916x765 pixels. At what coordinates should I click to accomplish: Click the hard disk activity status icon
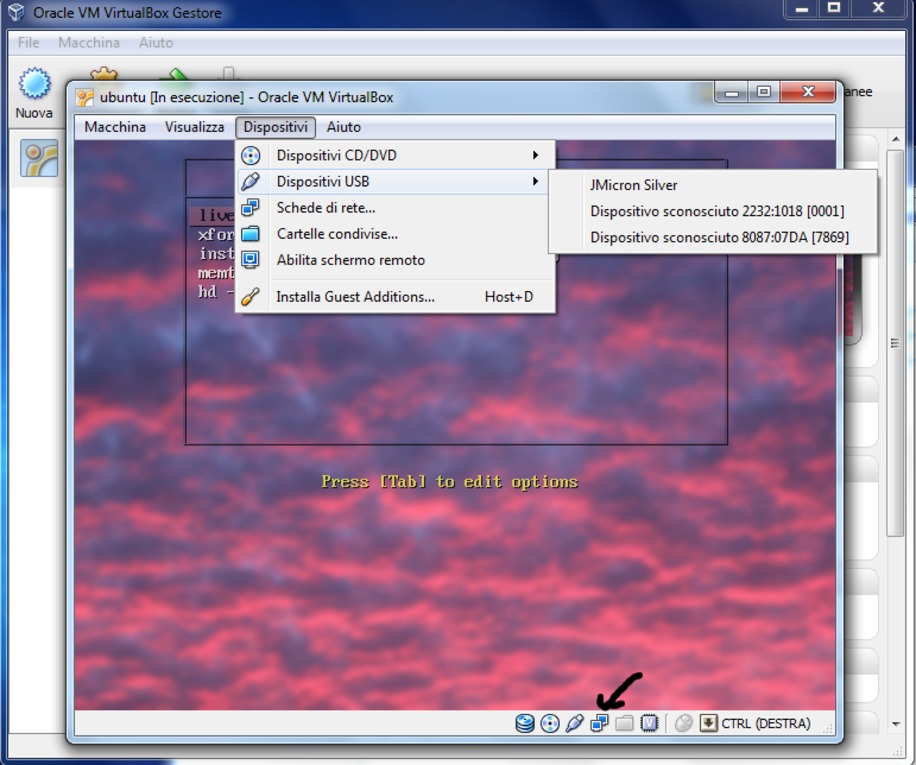tap(525, 724)
